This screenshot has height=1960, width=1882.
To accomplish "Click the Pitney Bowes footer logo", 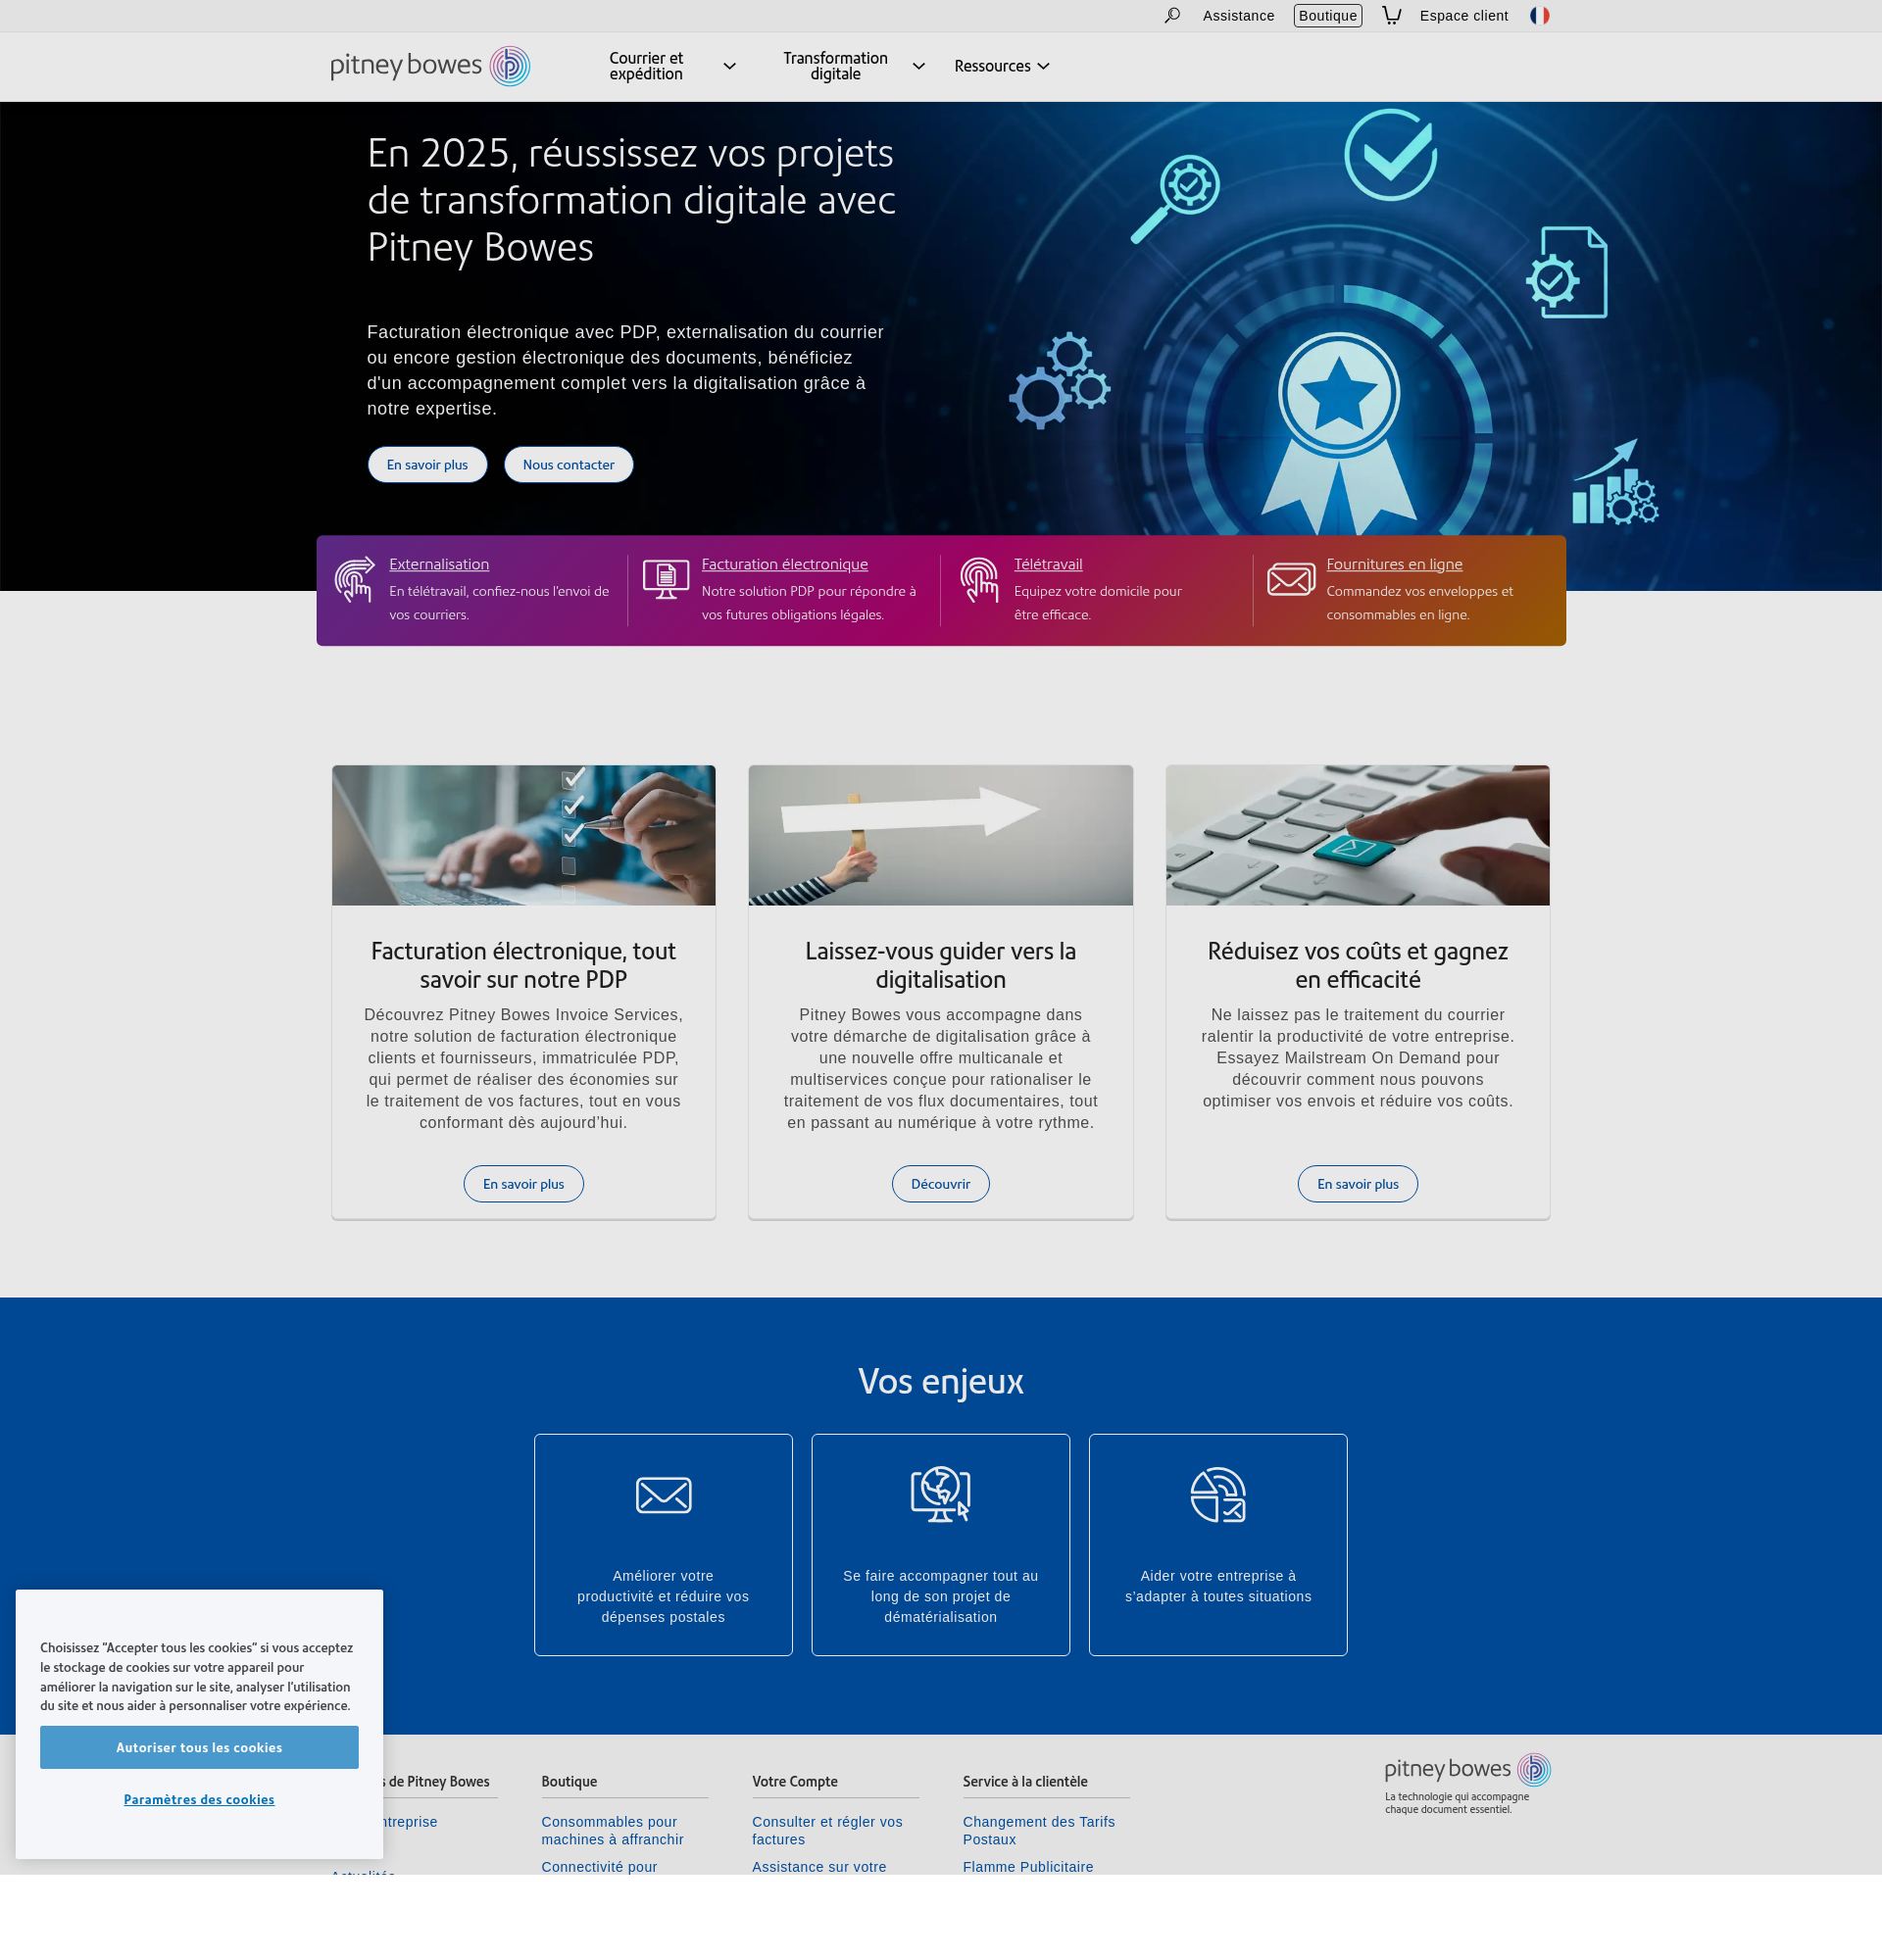I will point(1467,1769).
